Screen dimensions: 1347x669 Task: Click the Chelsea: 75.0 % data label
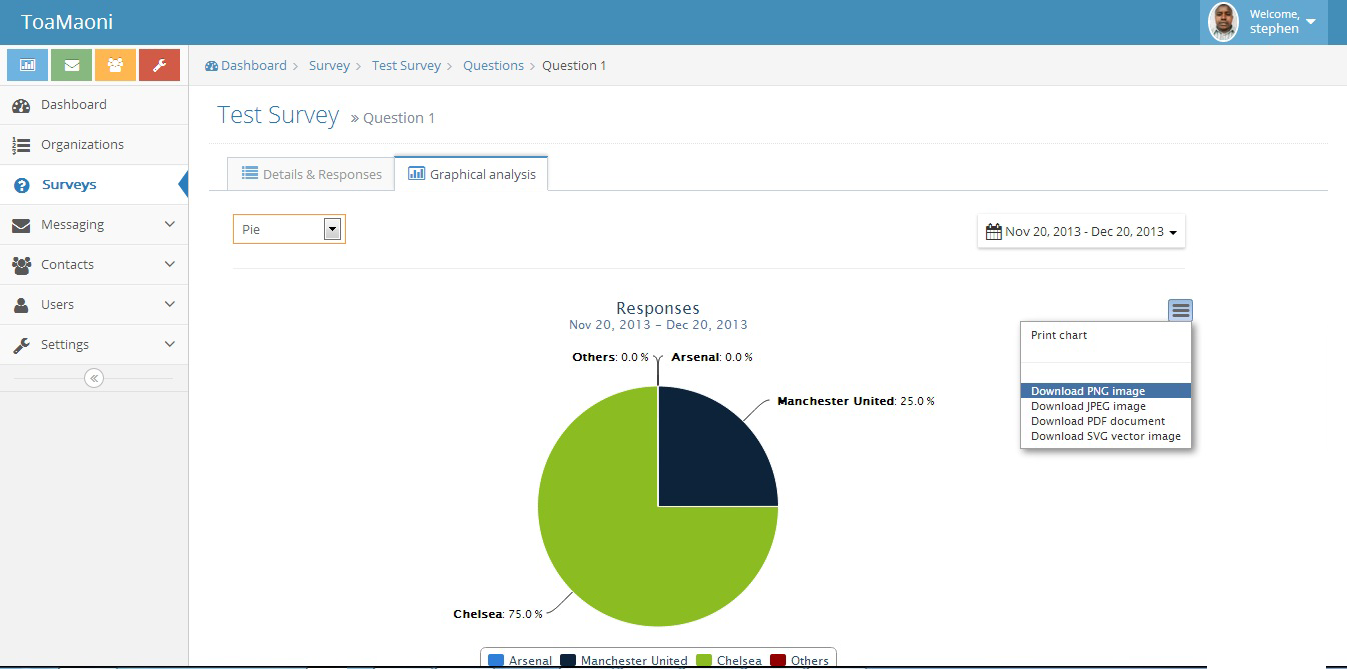pos(497,614)
